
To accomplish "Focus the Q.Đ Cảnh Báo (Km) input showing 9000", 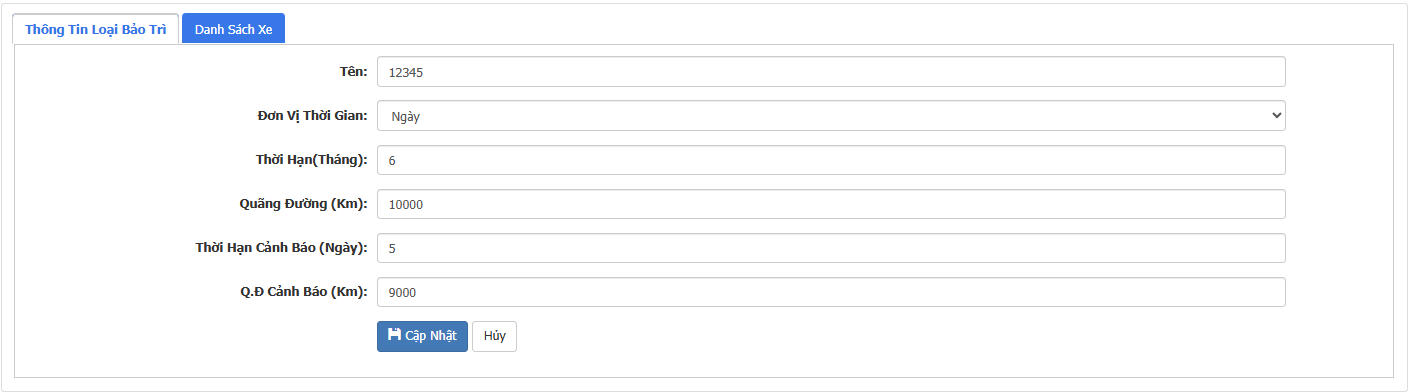I will click(831, 292).
